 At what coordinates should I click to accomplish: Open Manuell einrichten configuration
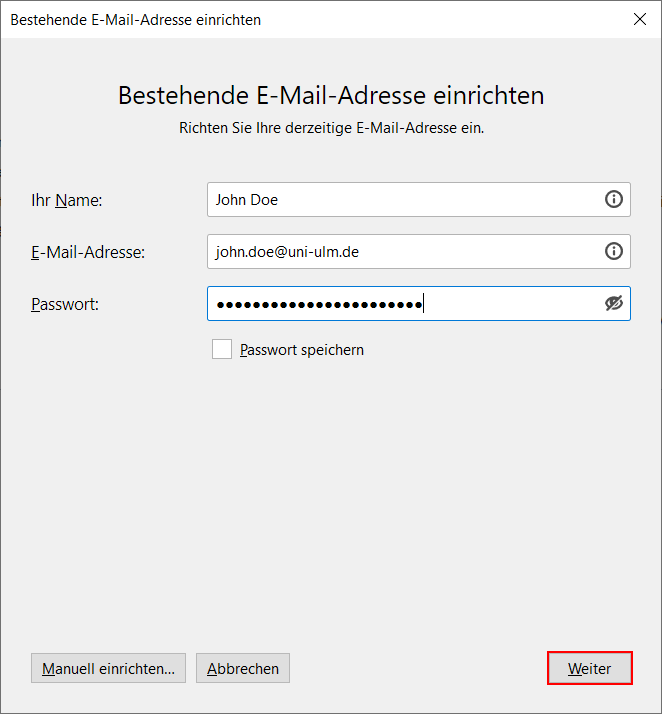pyautogui.click(x=108, y=668)
